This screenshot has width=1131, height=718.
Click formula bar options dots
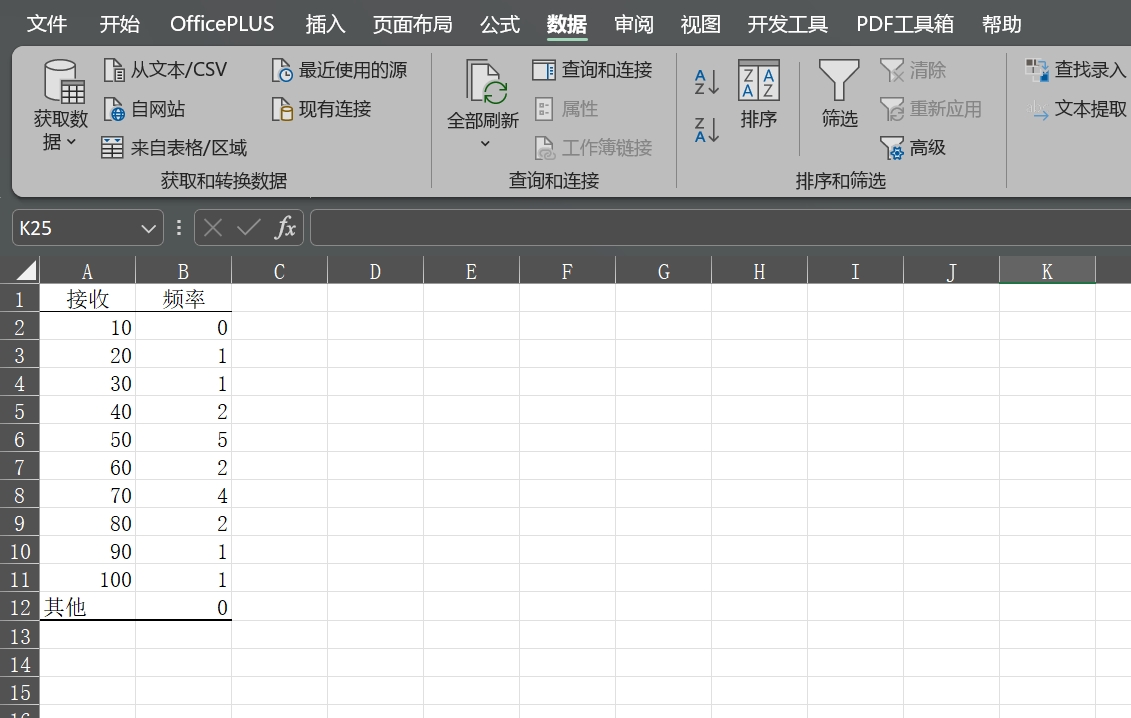click(179, 228)
